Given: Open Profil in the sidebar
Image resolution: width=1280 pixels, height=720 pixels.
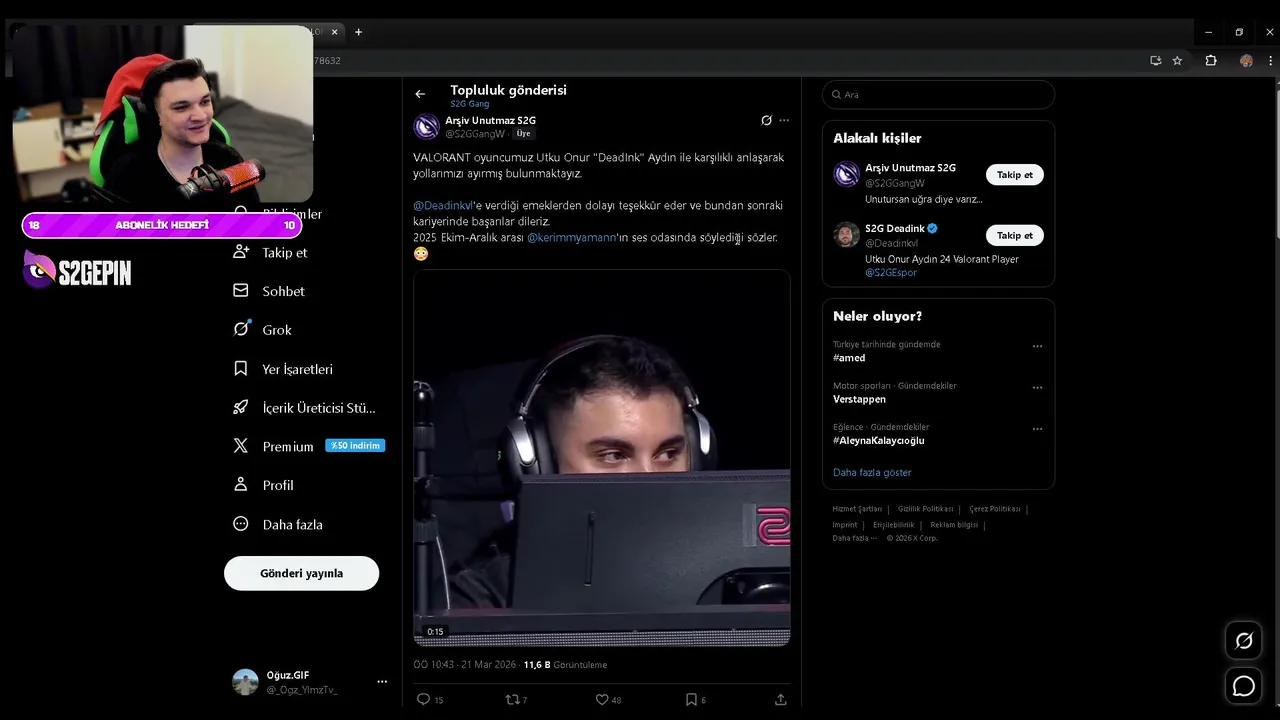Looking at the screenshot, I should tap(263, 485).
